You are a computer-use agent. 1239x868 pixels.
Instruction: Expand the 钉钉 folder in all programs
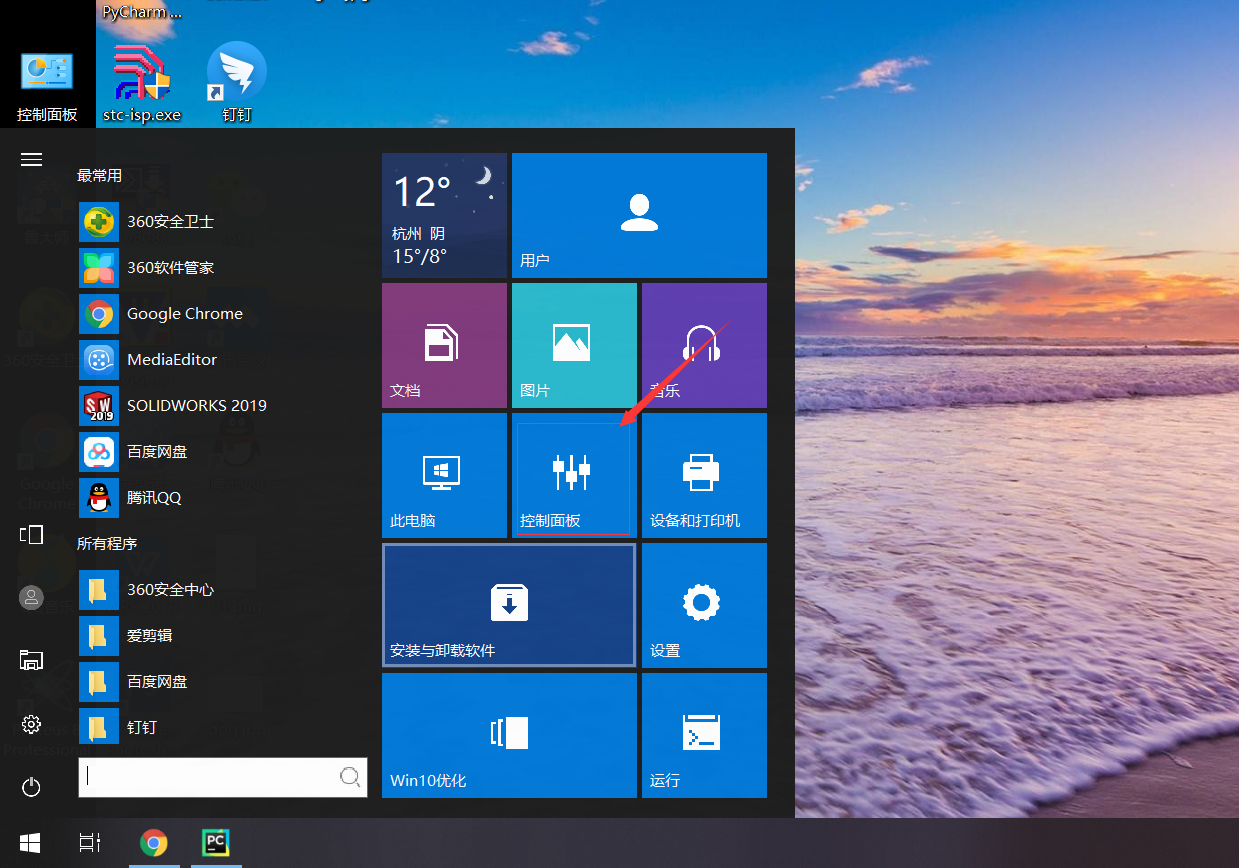click(x=222, y=727)
